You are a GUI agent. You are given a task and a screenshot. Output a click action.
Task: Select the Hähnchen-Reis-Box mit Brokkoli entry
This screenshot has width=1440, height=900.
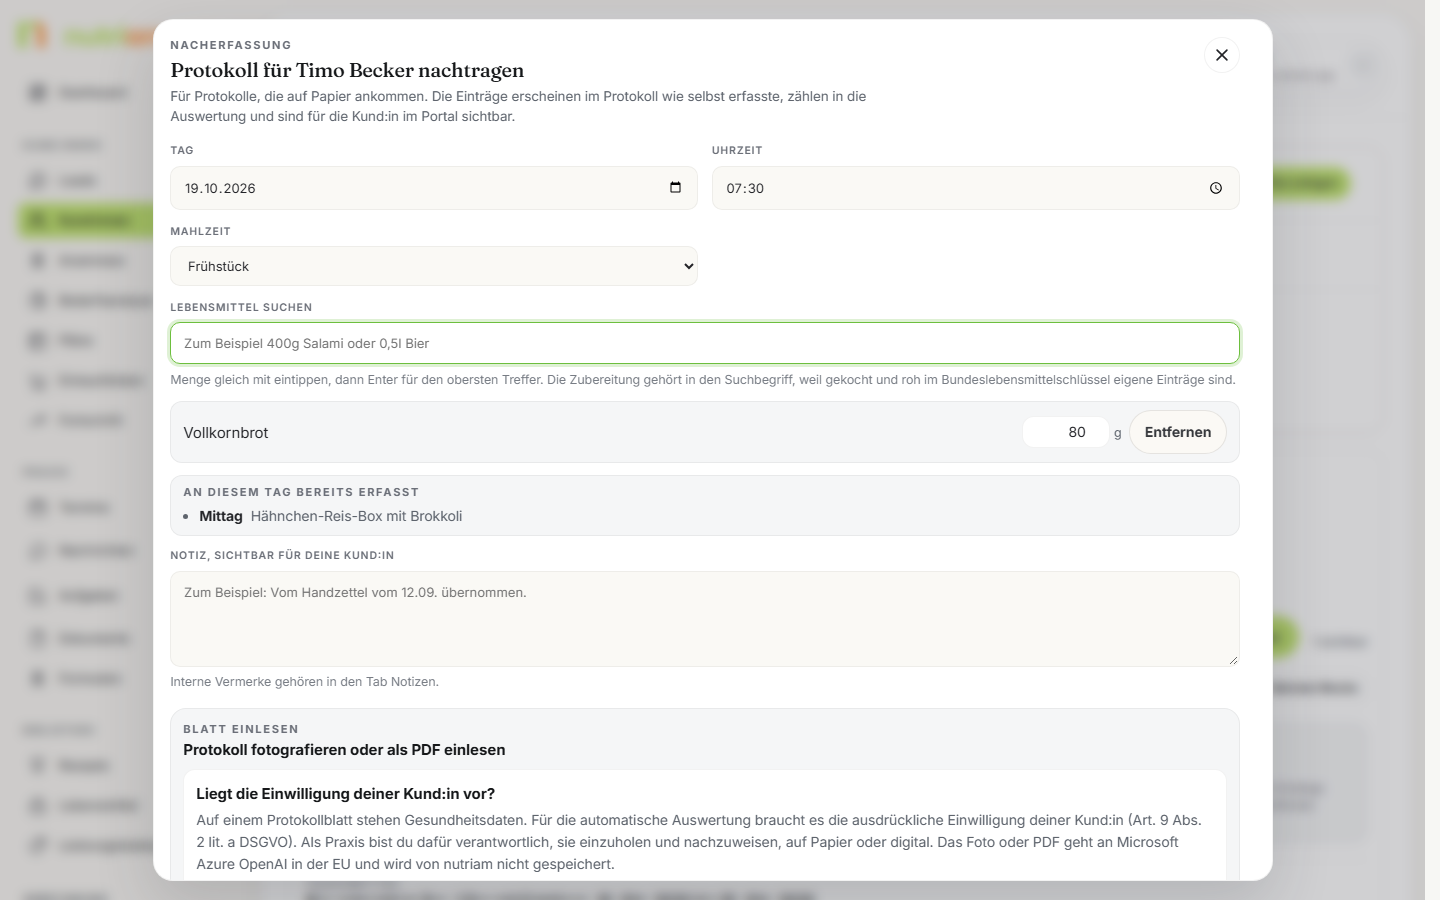[356, 516]
